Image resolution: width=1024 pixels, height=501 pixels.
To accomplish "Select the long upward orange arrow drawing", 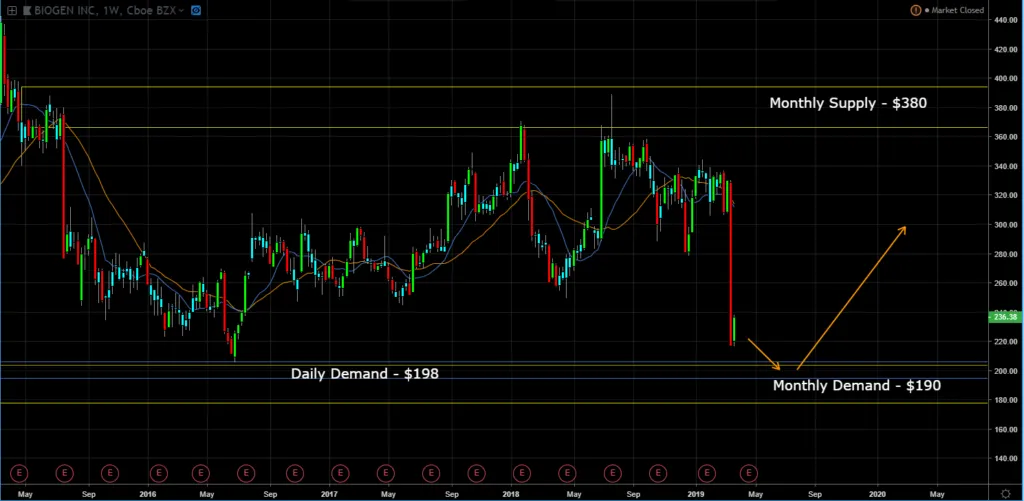I will pyautogui.click(x=851, y=299).
